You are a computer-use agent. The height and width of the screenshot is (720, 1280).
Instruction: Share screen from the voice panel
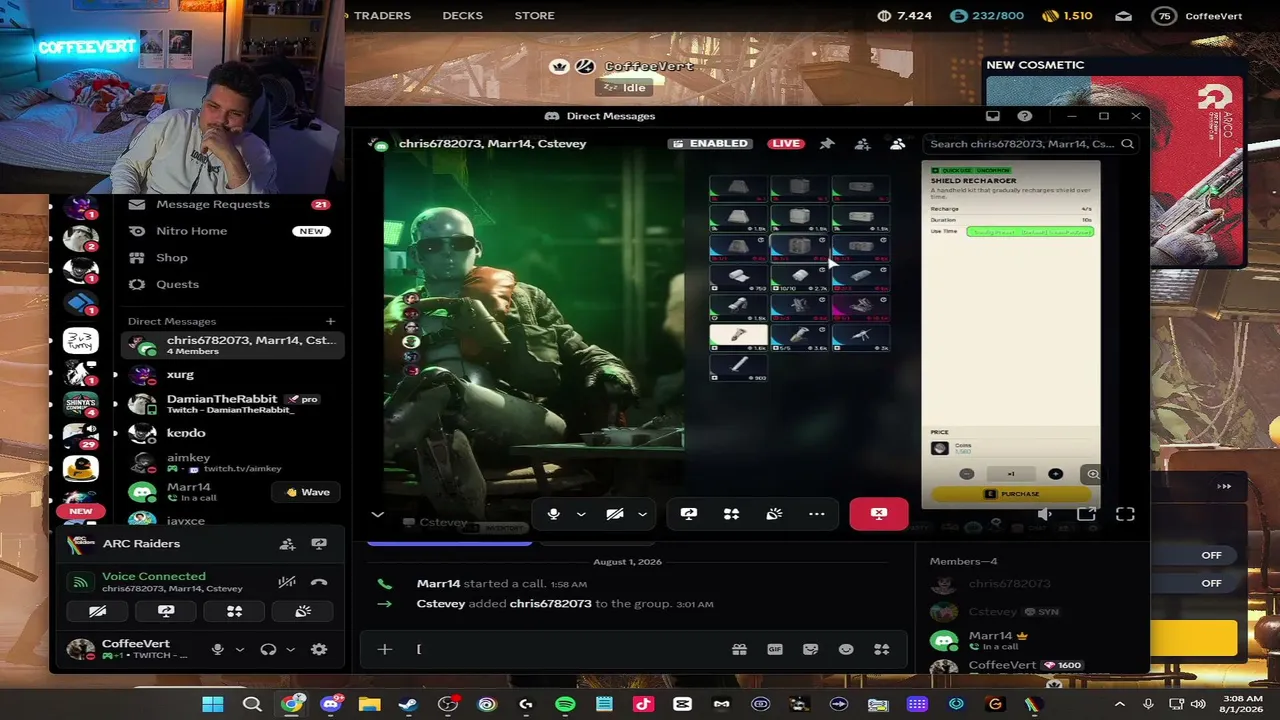(166, 611)
